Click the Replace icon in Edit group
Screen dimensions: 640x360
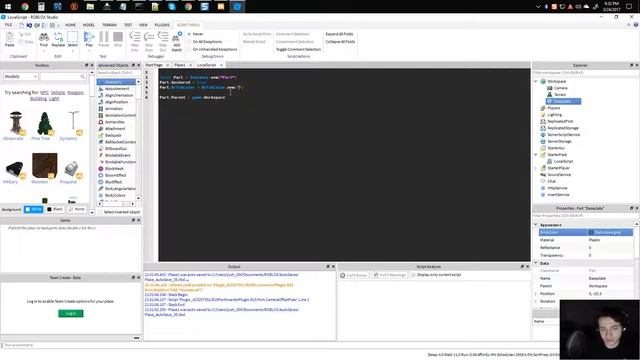58,37
